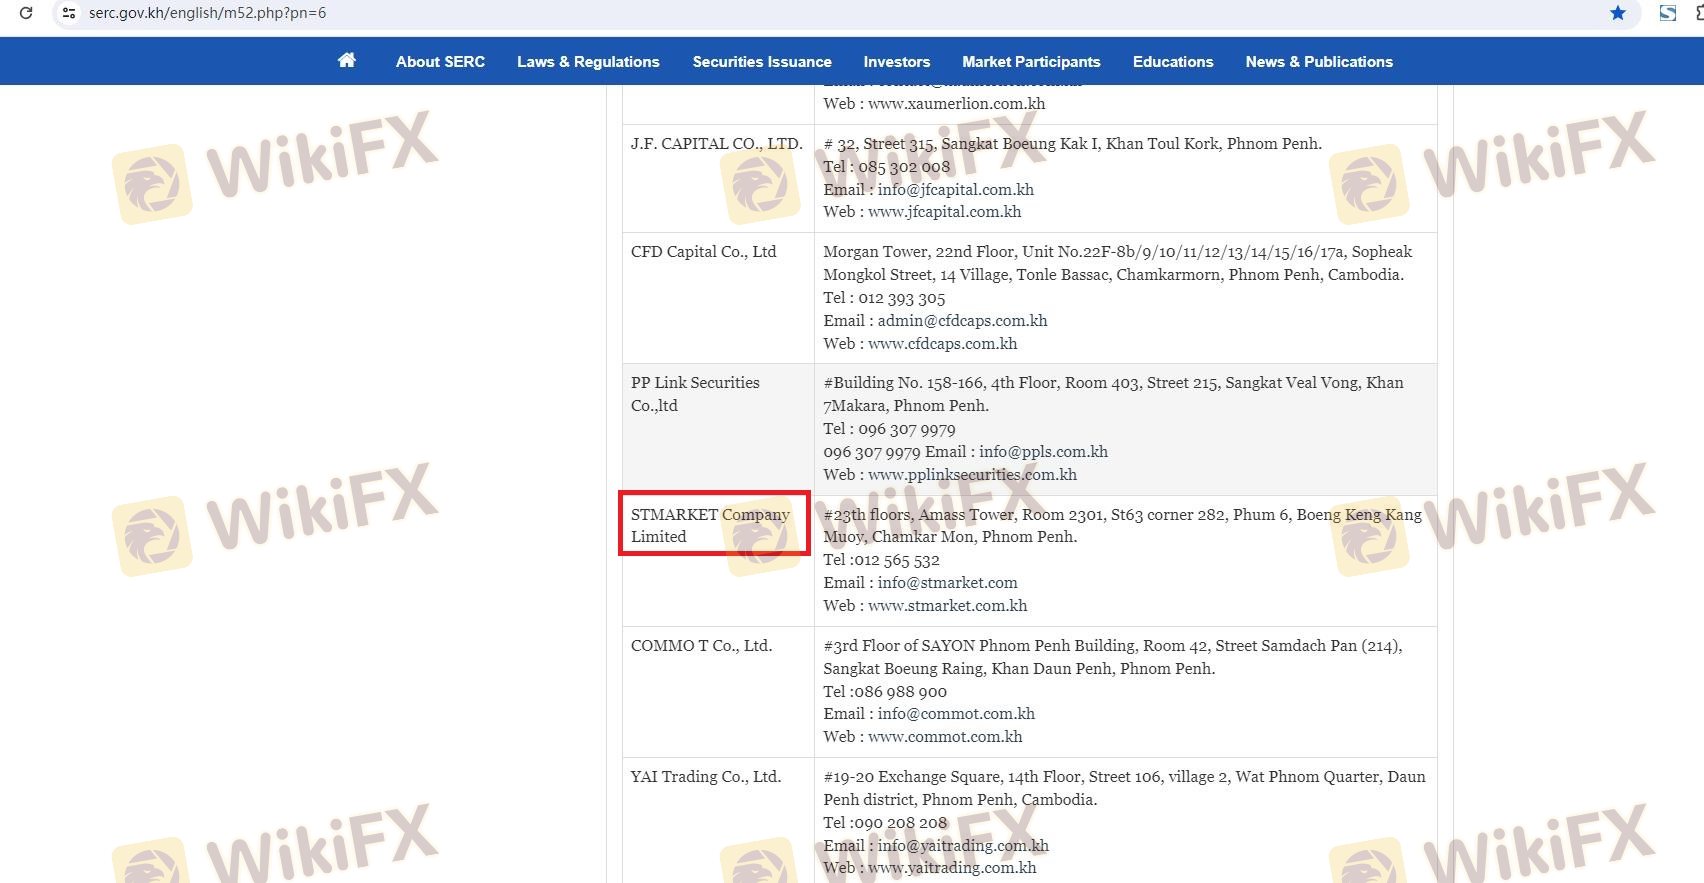This screenshot has height=883, width=1704.
Task: Click the email info@commot.com.kh
Action: (957, 714)
